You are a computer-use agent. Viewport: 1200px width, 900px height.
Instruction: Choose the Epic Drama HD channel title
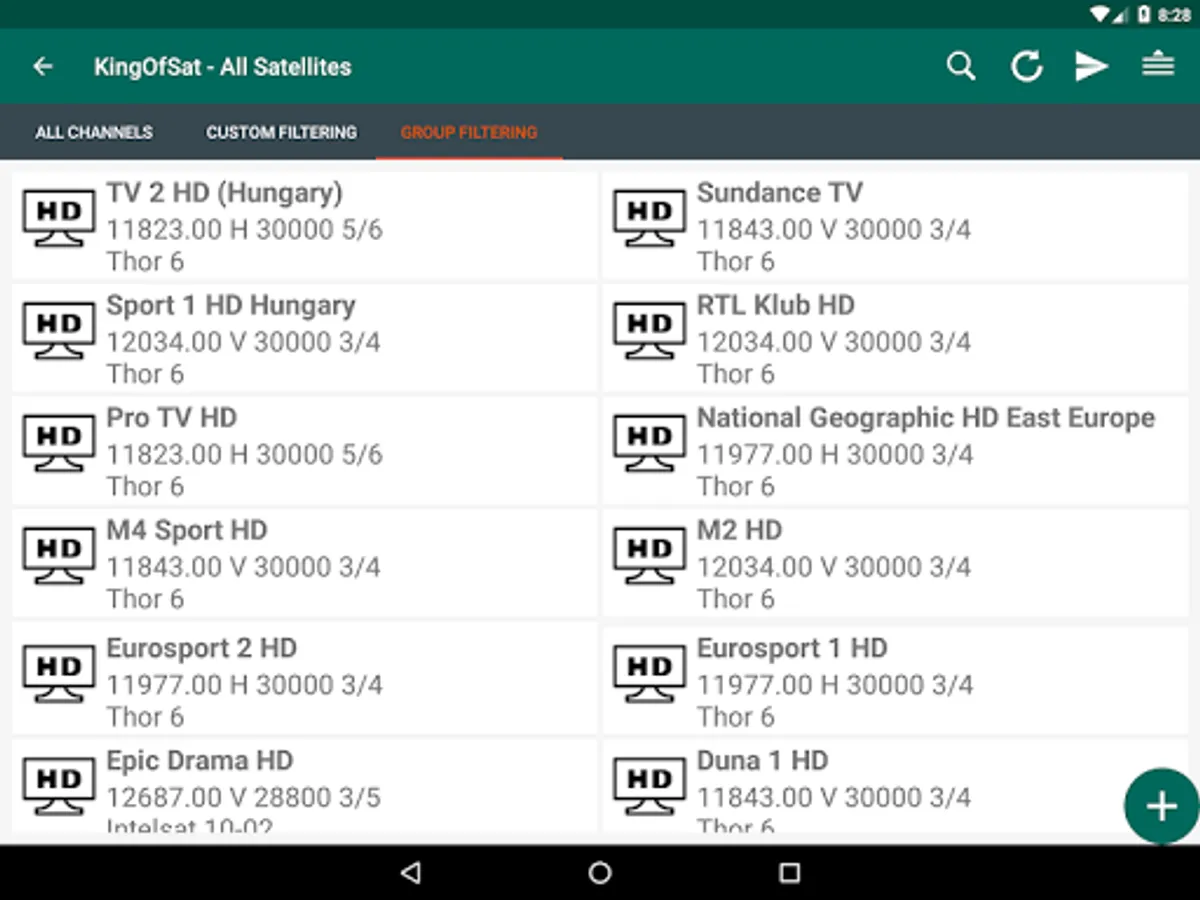pyautogui.click(x=200, y=761)
